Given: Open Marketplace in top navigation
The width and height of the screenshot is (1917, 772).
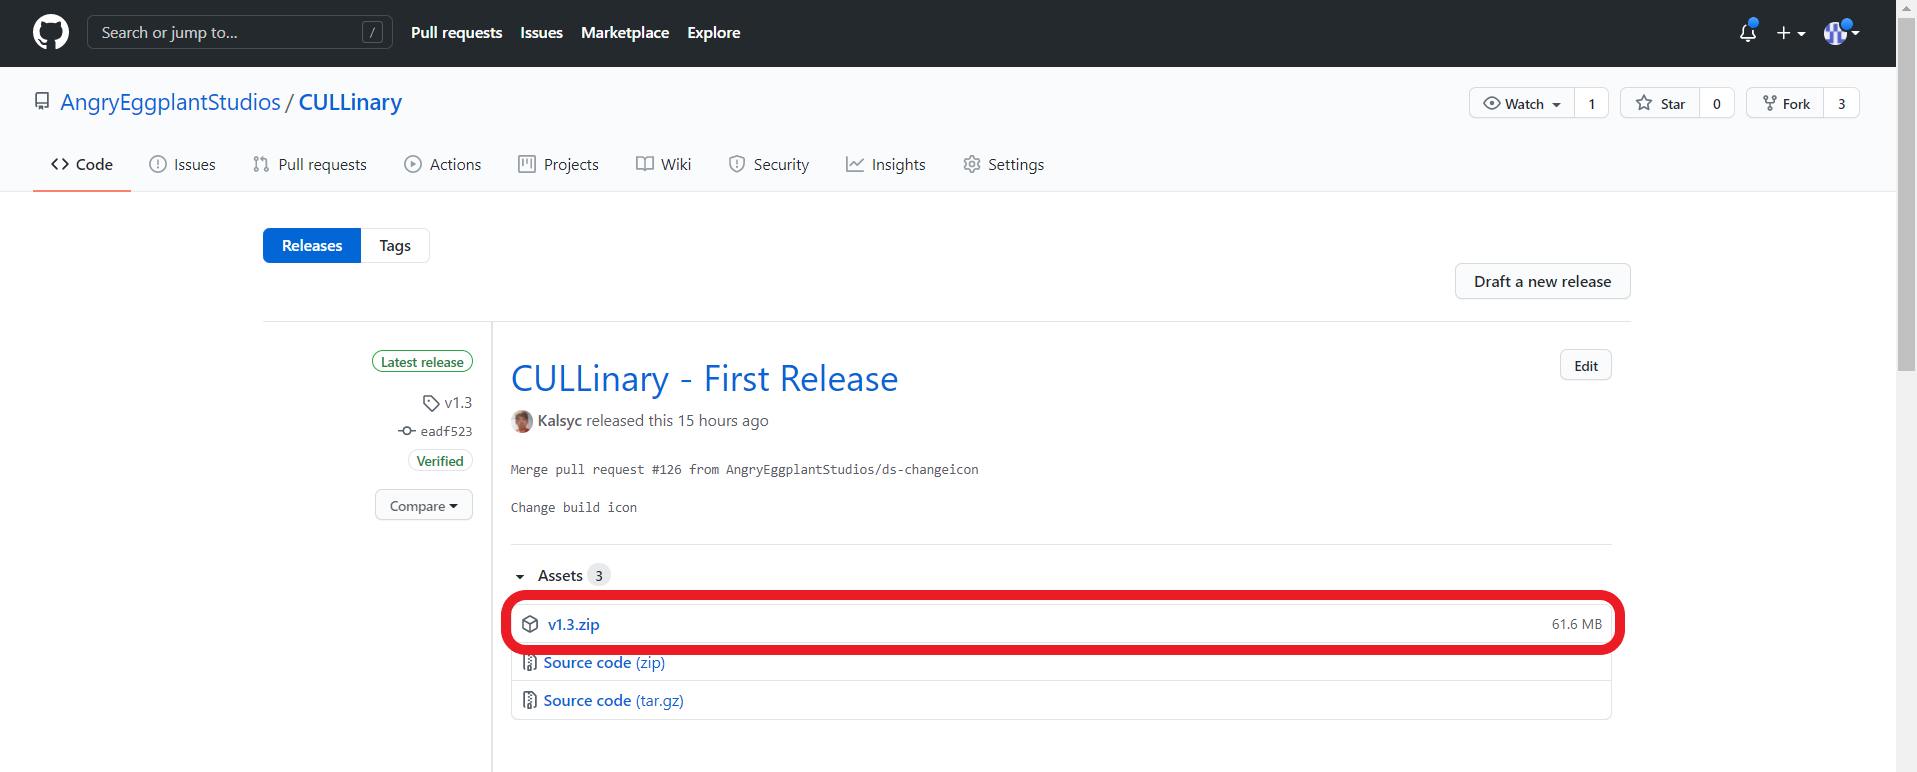Looking at the screenshot, I should click(x=625, y=32).
